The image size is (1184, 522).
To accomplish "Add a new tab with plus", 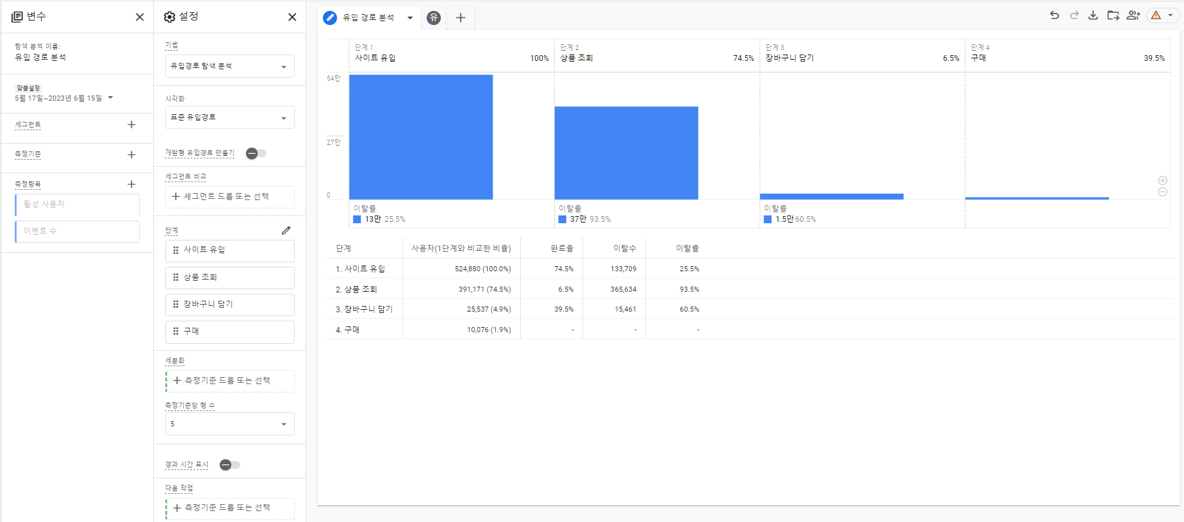I will tap(461, 17).
